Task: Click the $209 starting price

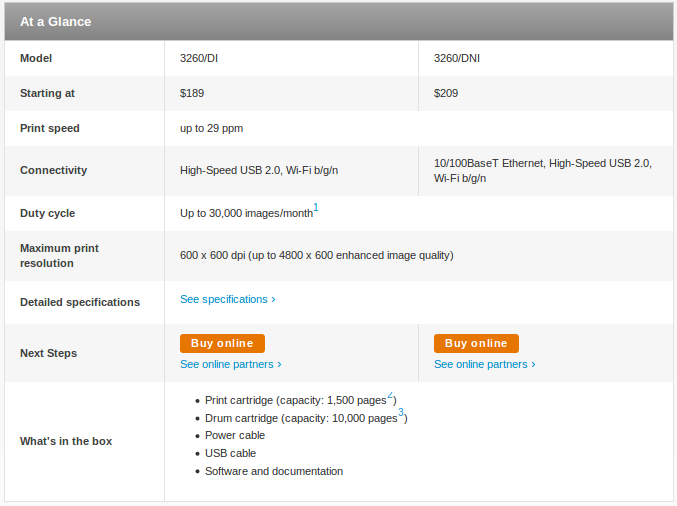Action: (445, 93)
